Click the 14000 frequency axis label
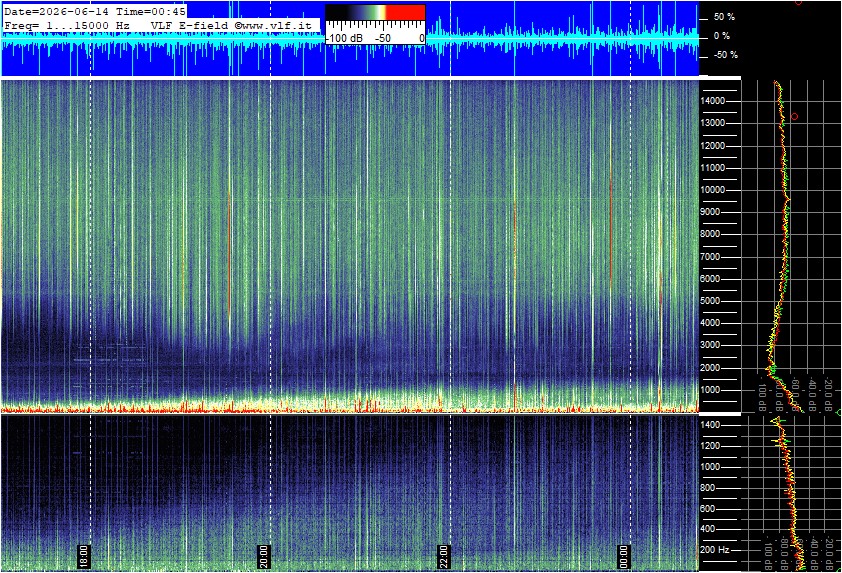 (x=713, y=101)
